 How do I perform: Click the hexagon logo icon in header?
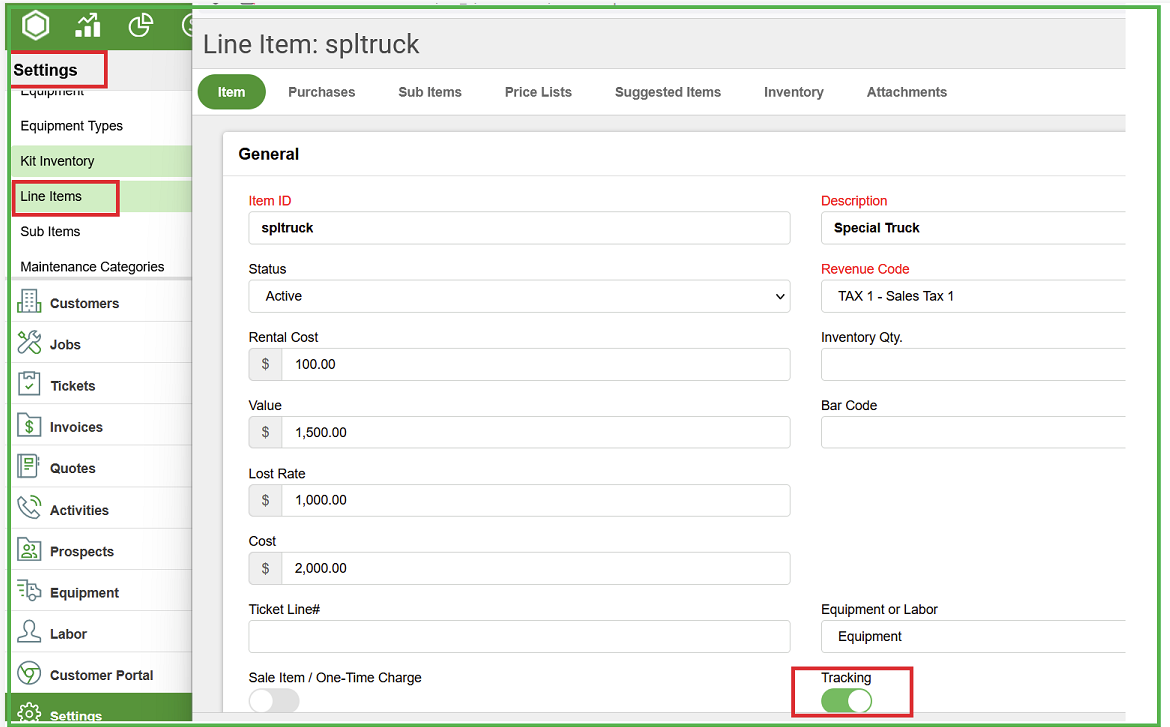click(x=35, y=25)
